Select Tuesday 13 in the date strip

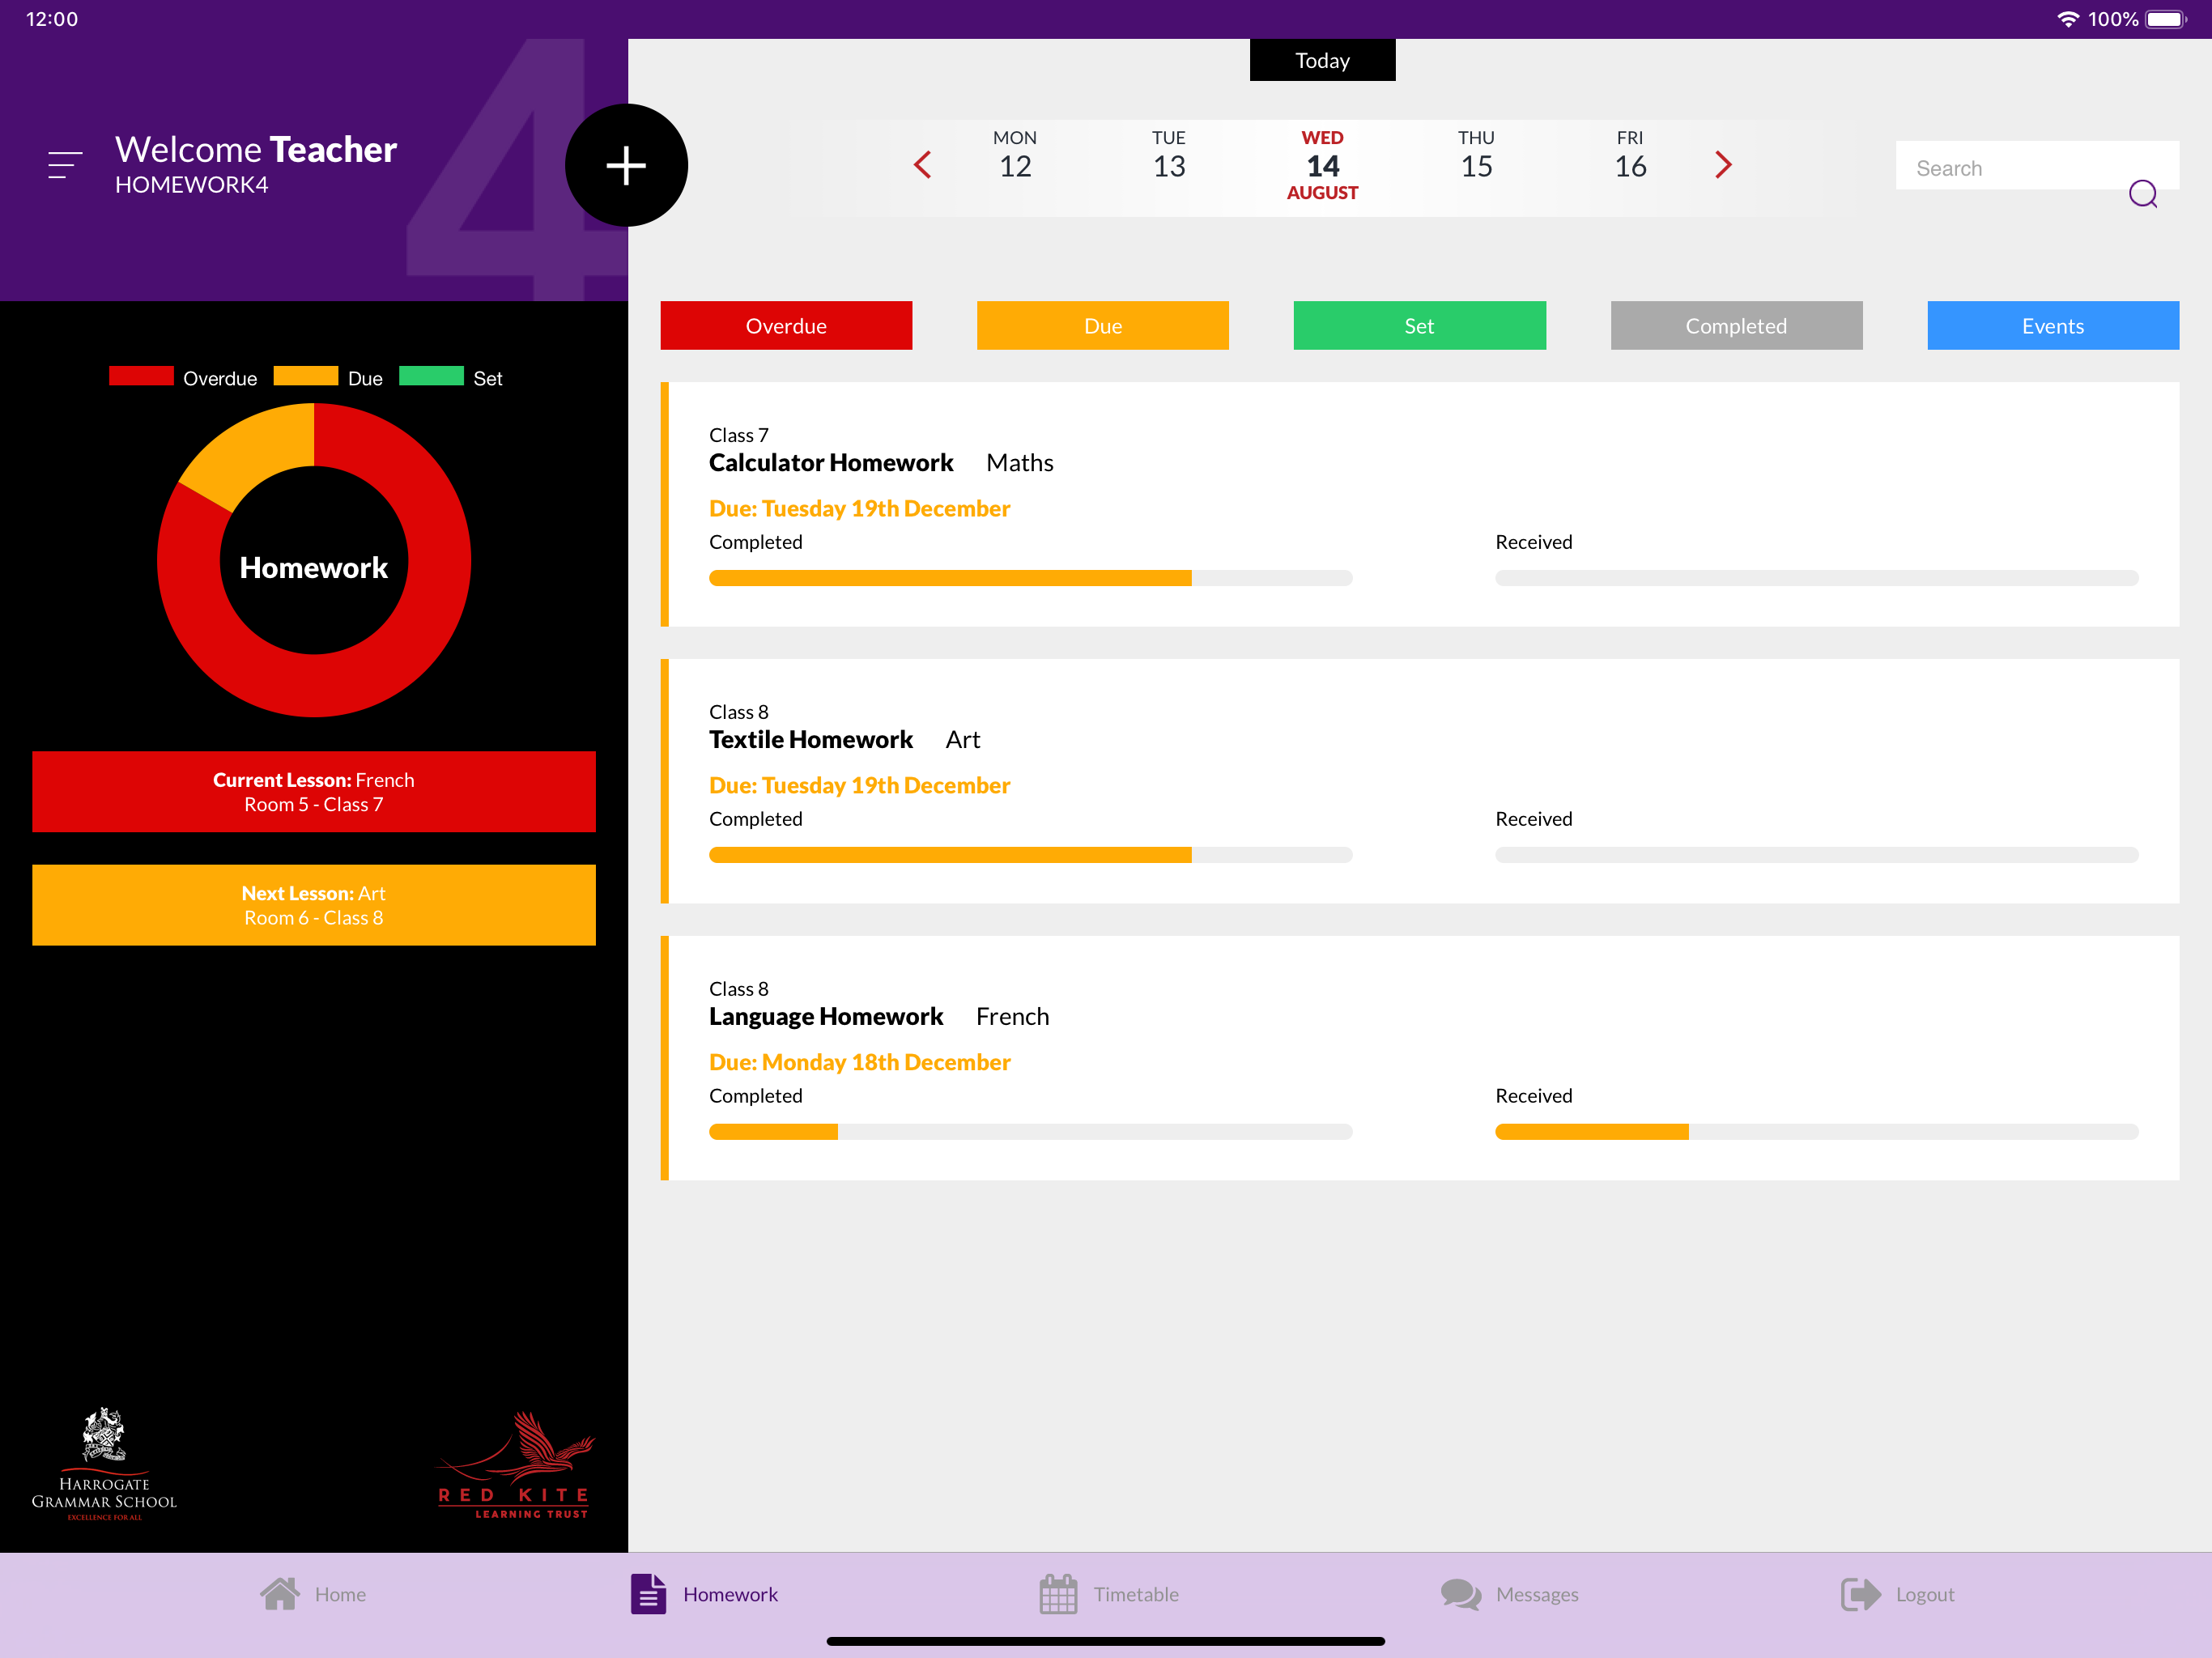[x=1168, y=156]
